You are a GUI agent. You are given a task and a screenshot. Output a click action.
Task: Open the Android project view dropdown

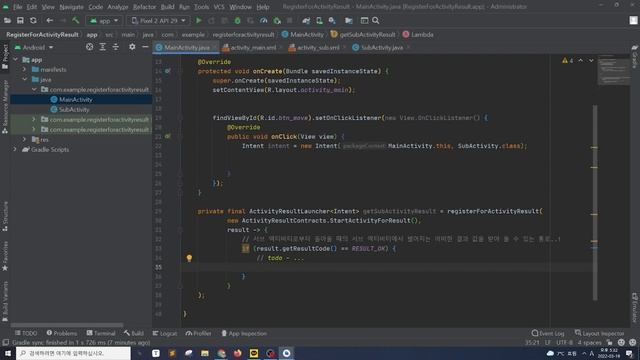point(34,47)
